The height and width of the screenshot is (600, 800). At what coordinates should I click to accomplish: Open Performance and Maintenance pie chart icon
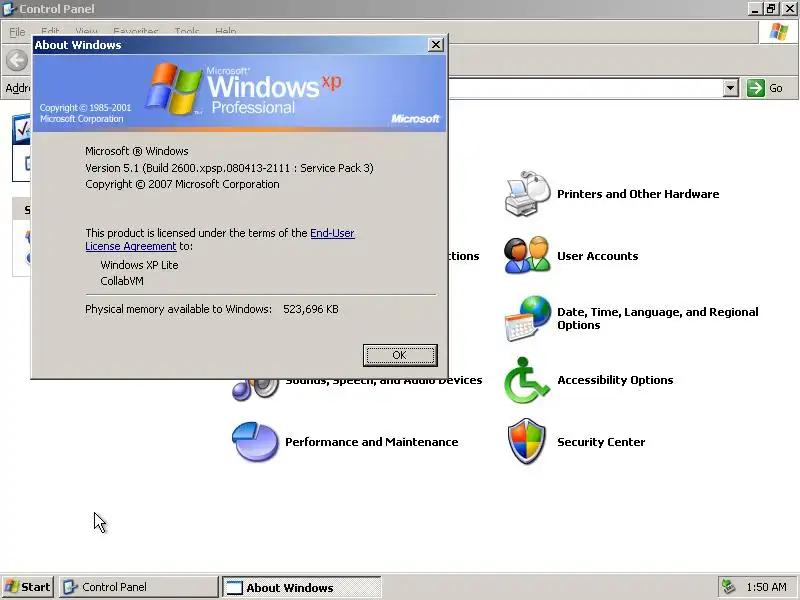point(255,441)
